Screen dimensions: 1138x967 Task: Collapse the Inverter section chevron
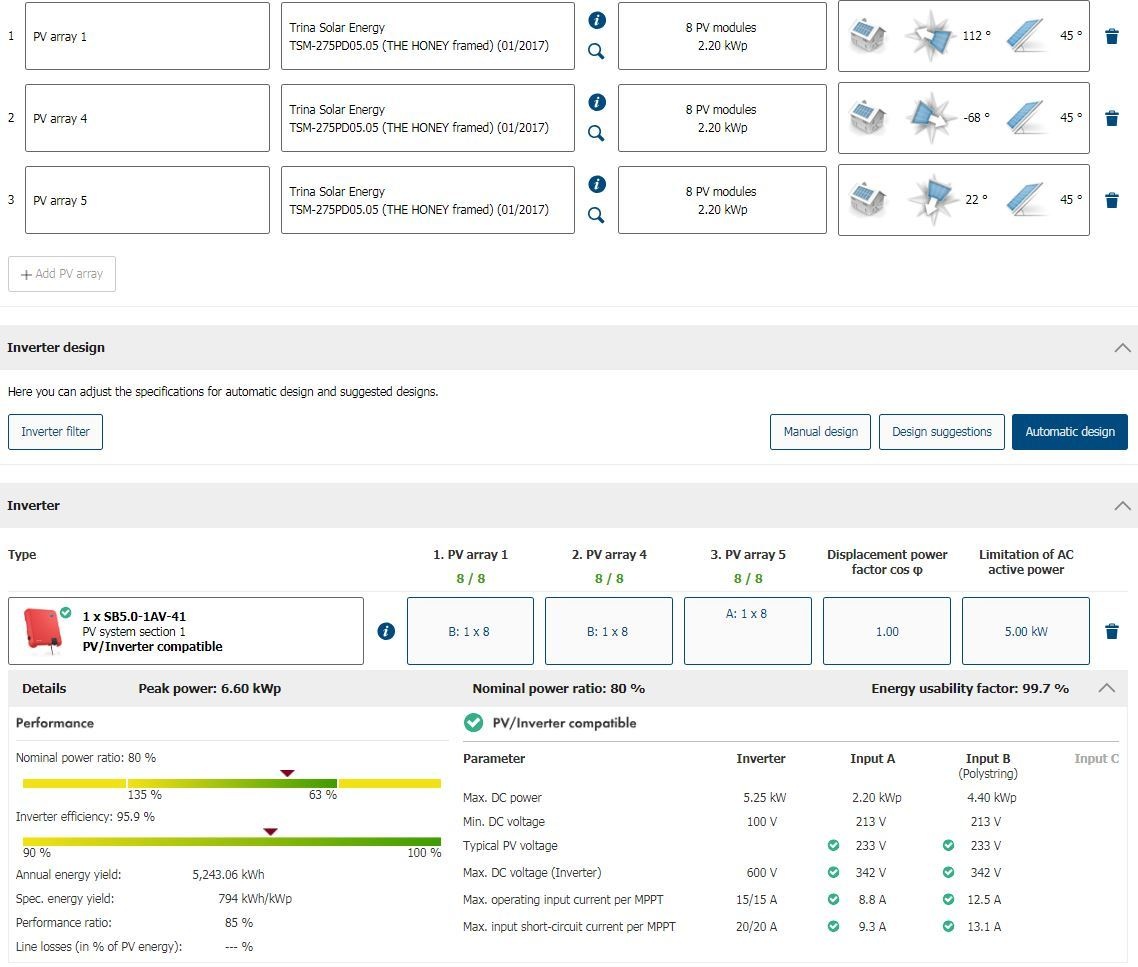pyautogui.click(x=1122, y=506)
